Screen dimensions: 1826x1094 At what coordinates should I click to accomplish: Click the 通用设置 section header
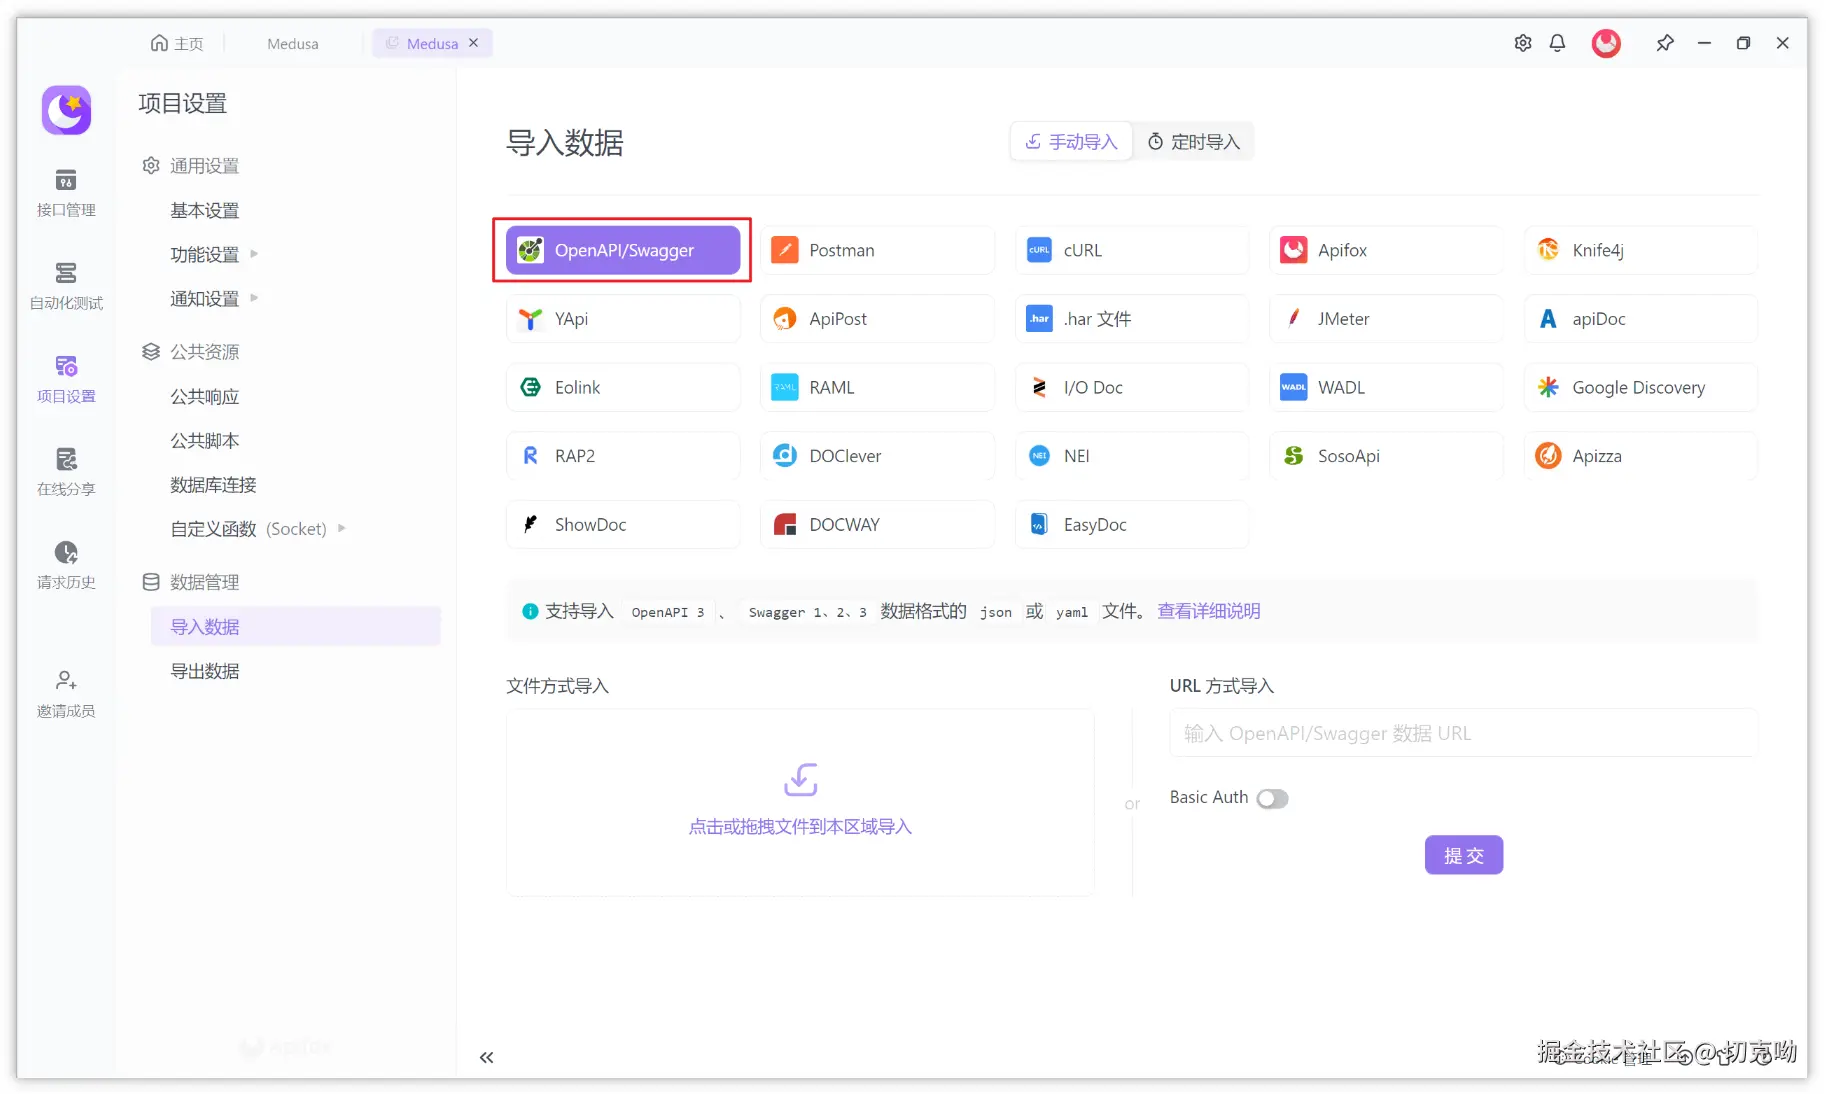tap(191, 166)
